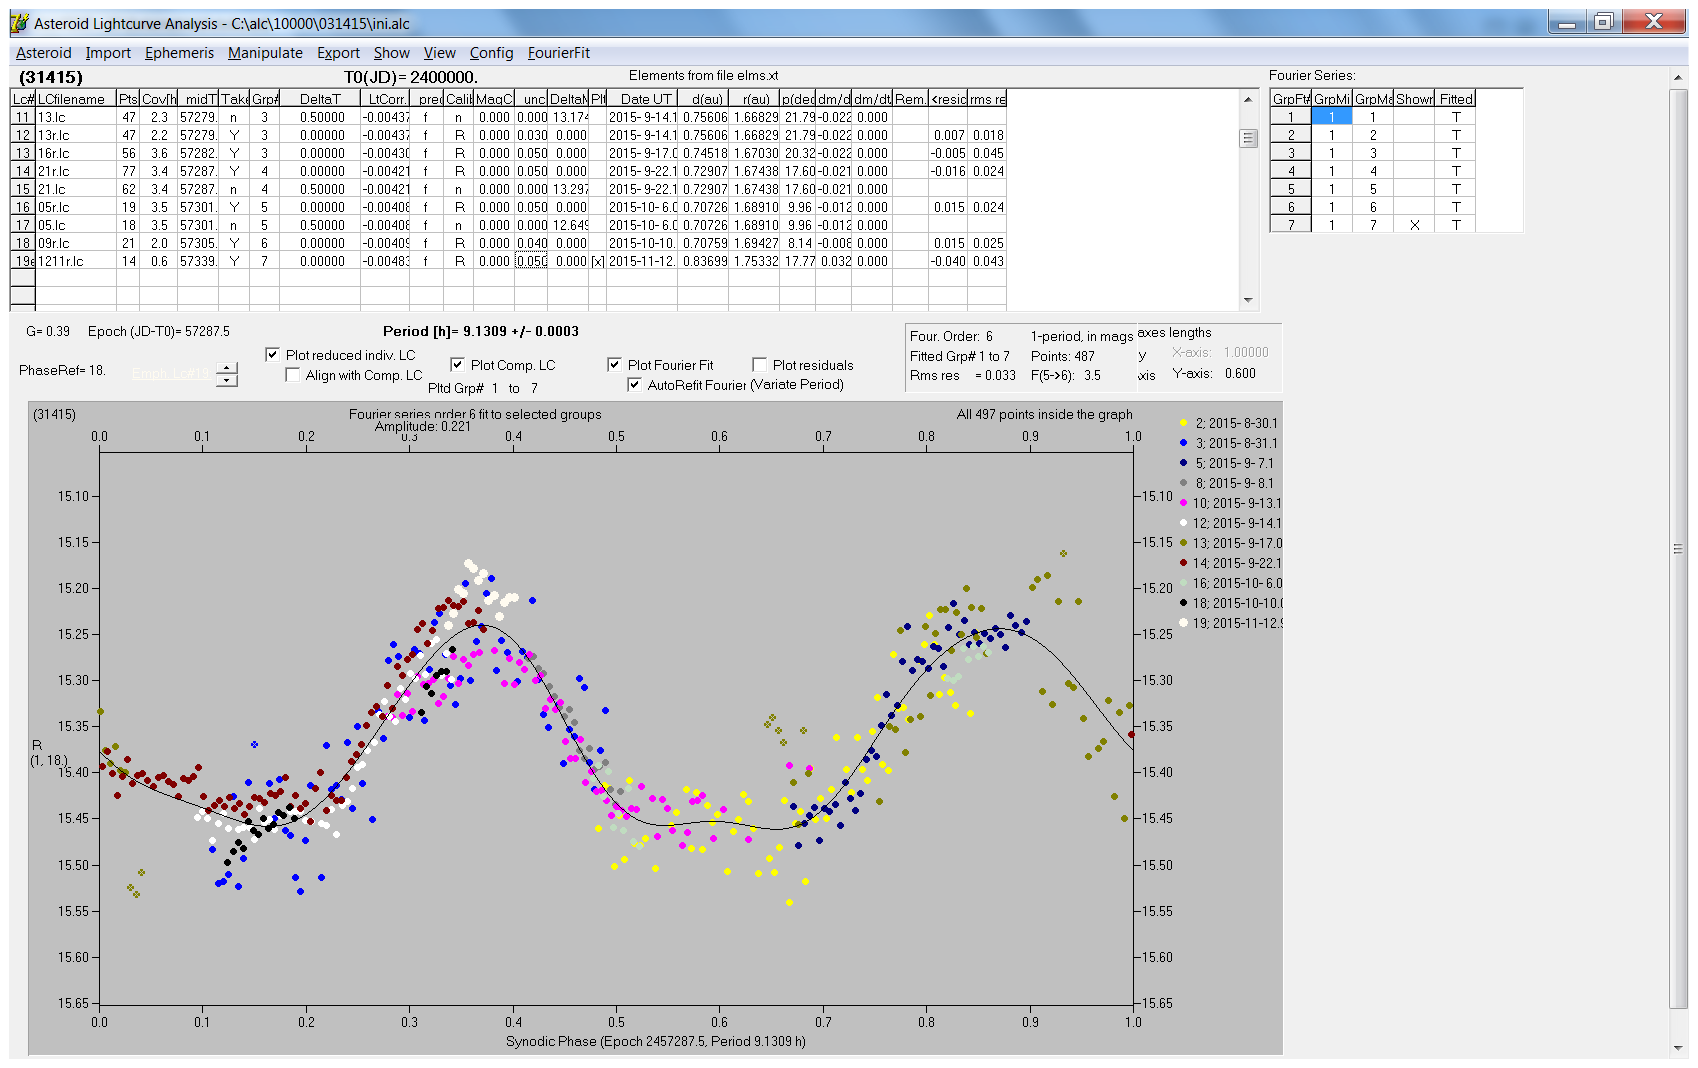Select row 18 with file 09r.lc

click(508, 243)
